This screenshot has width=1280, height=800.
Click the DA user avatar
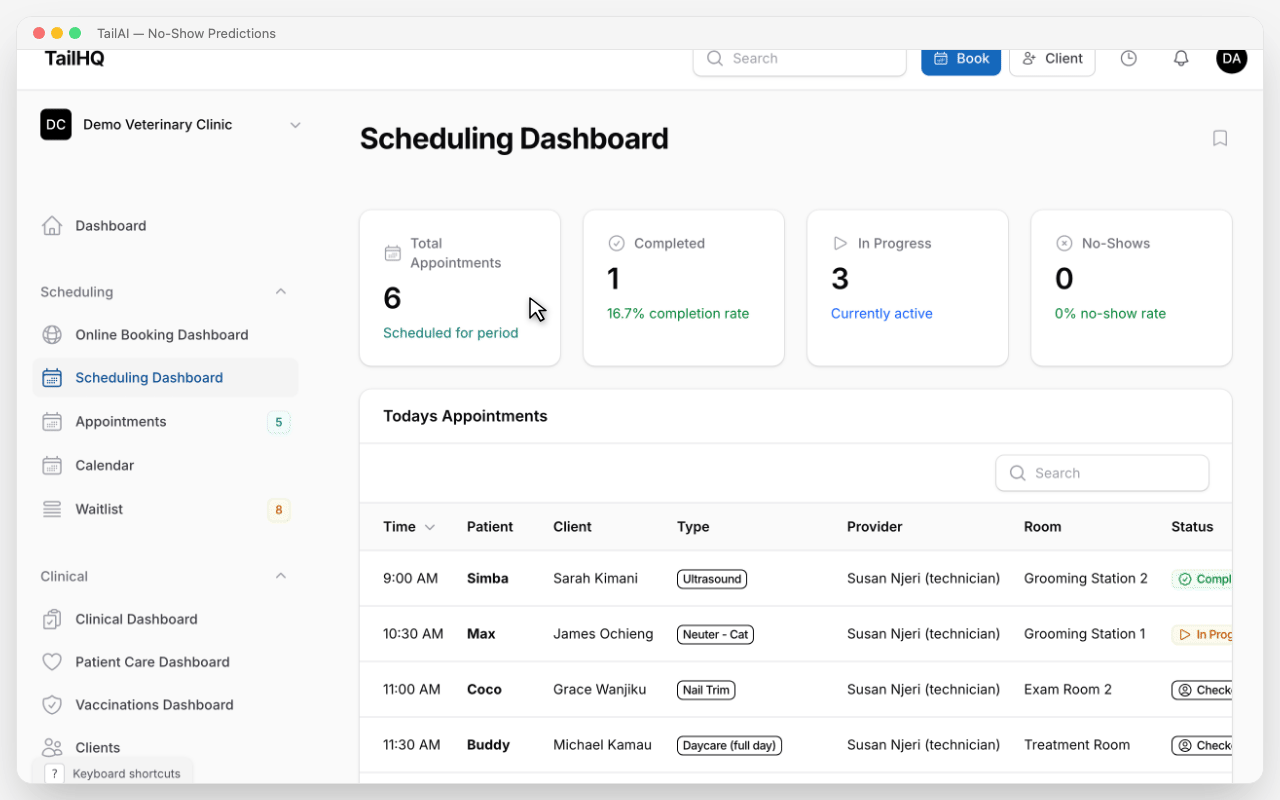[x=1231, y=59]
